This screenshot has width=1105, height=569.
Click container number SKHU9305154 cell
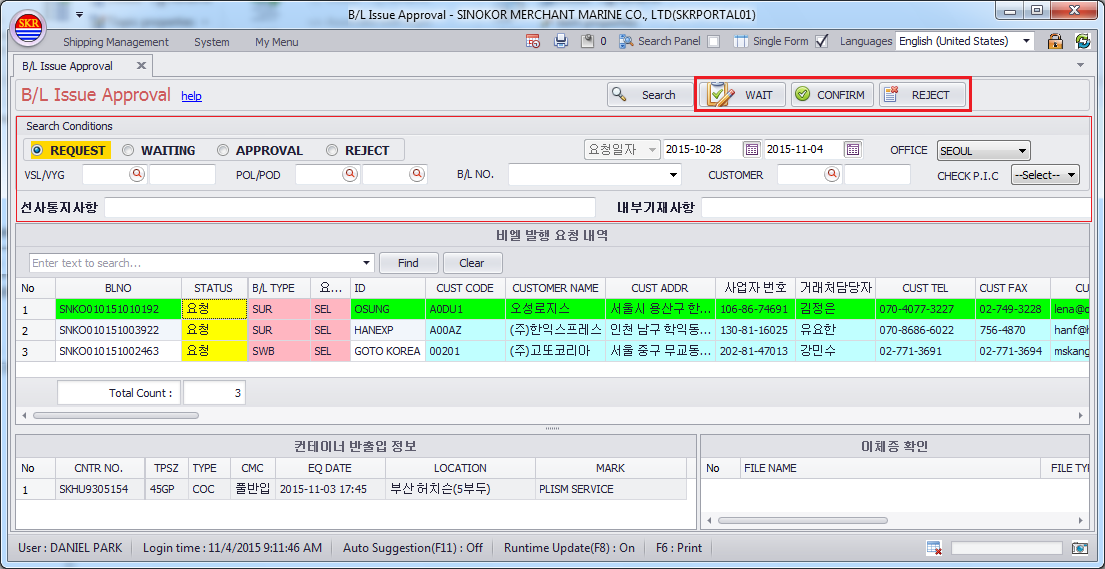click(99, 489)
